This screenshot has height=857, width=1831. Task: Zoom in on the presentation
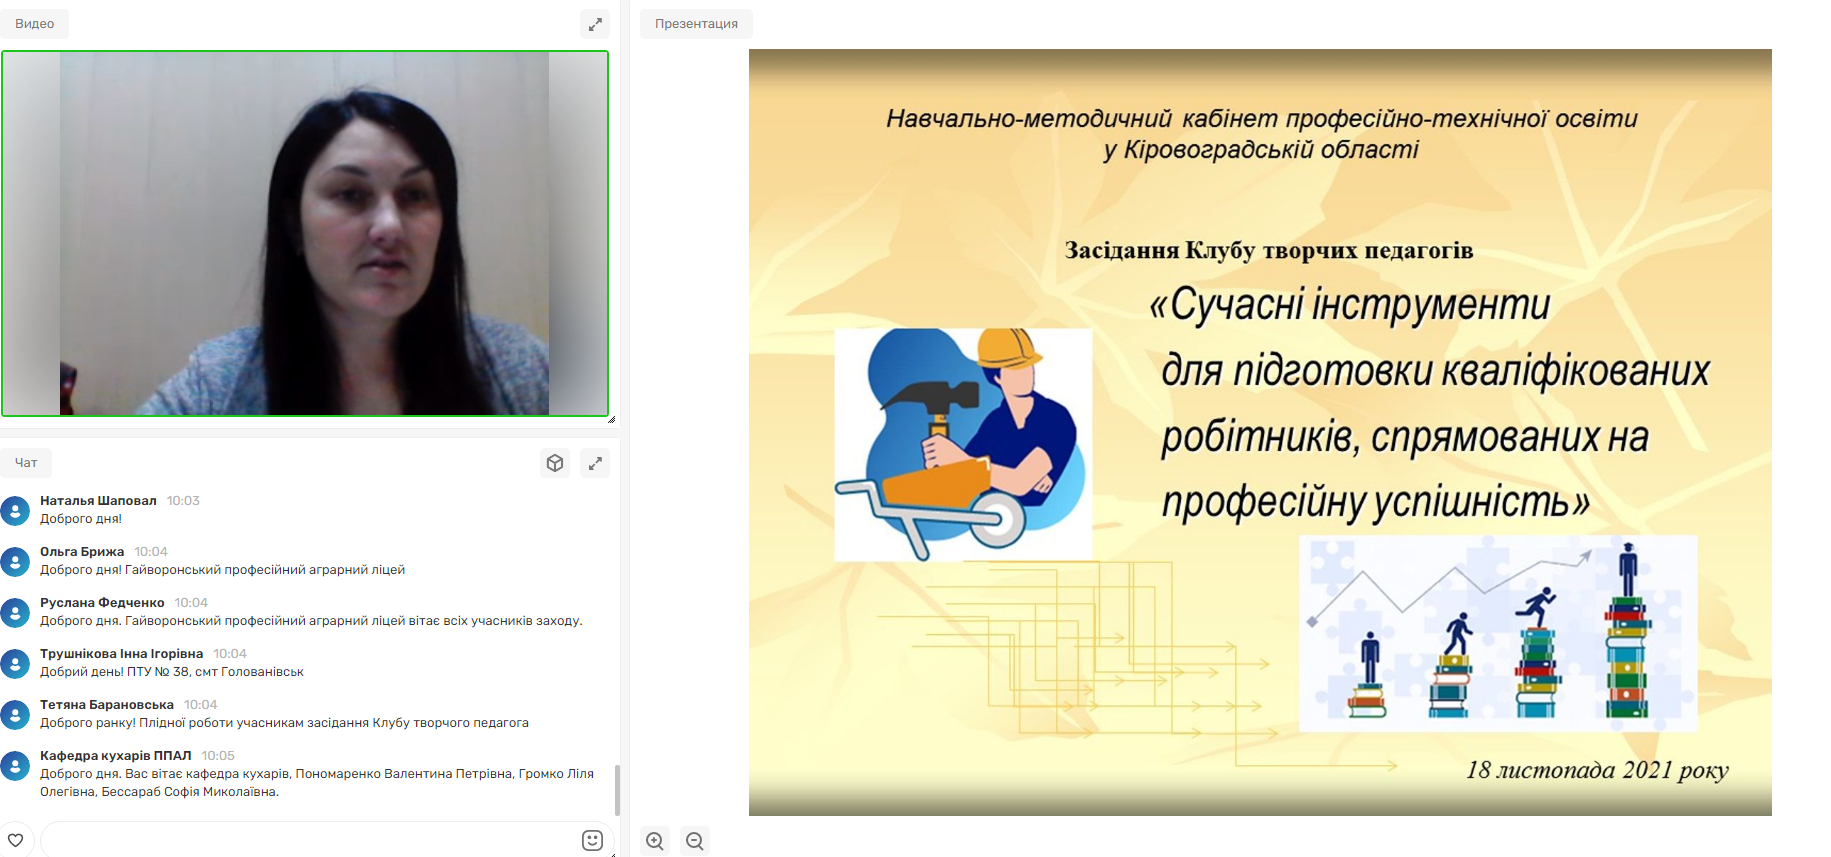point(655,841)
